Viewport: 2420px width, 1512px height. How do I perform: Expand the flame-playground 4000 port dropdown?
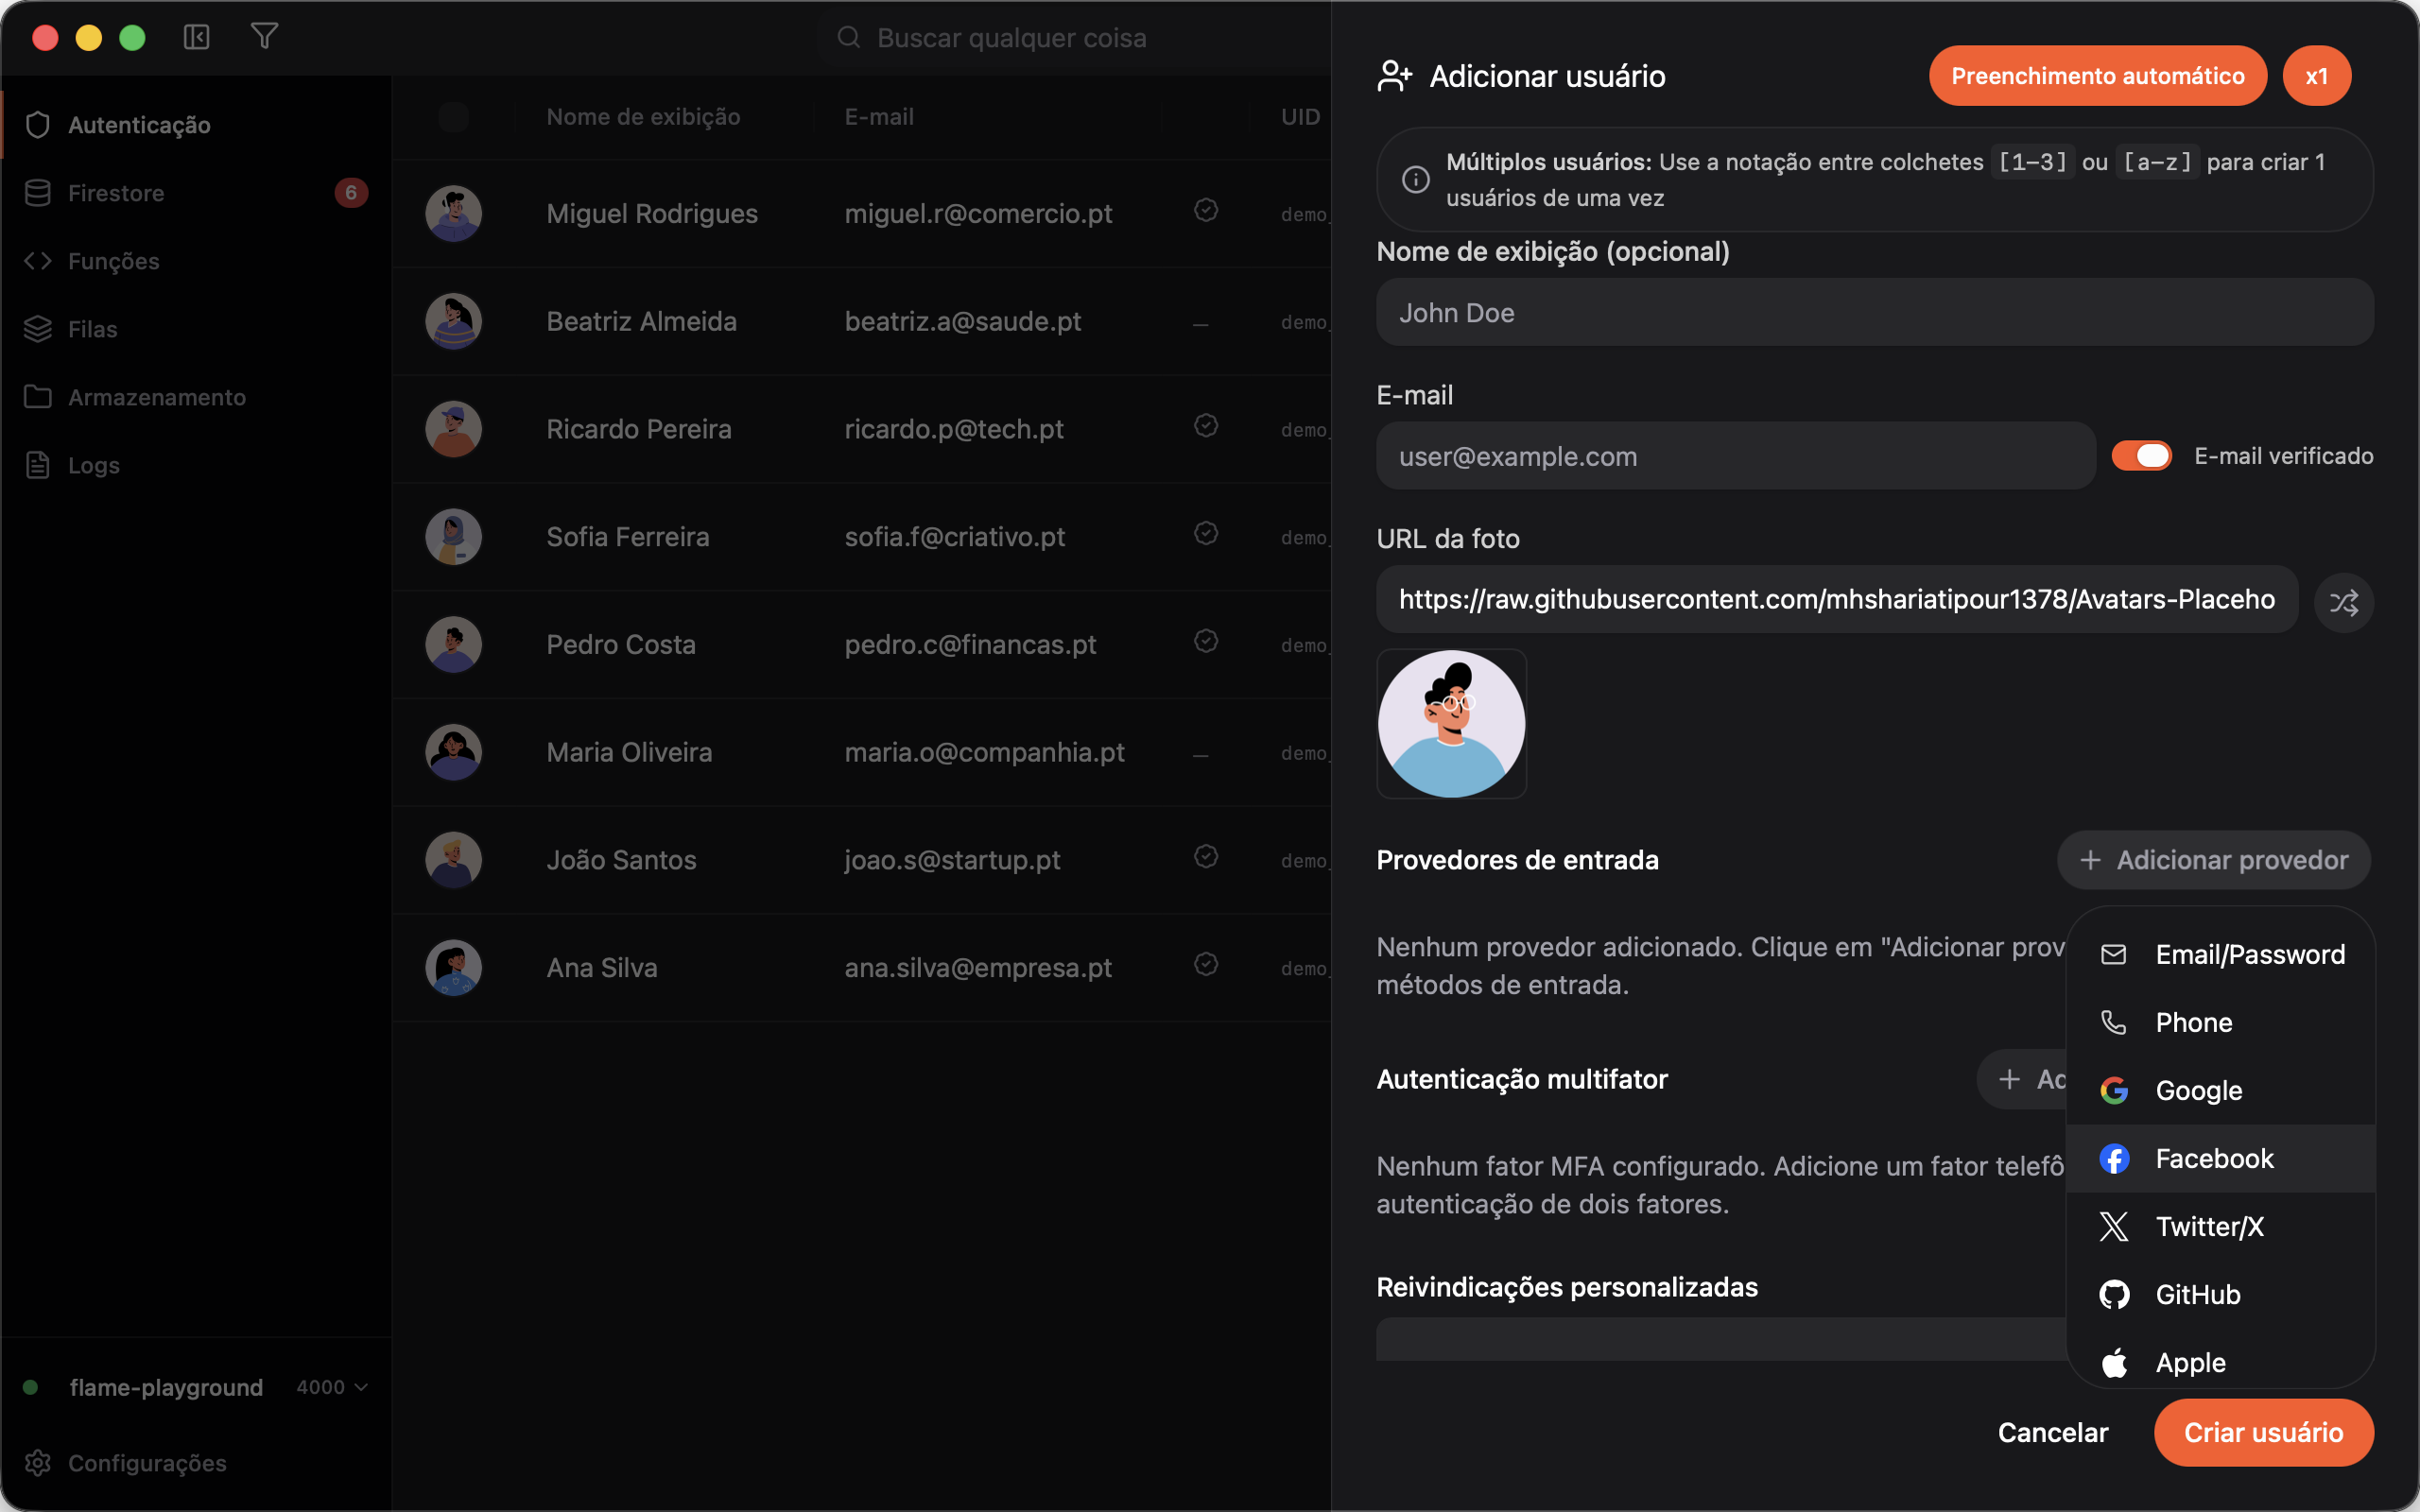pos(333,1387)
